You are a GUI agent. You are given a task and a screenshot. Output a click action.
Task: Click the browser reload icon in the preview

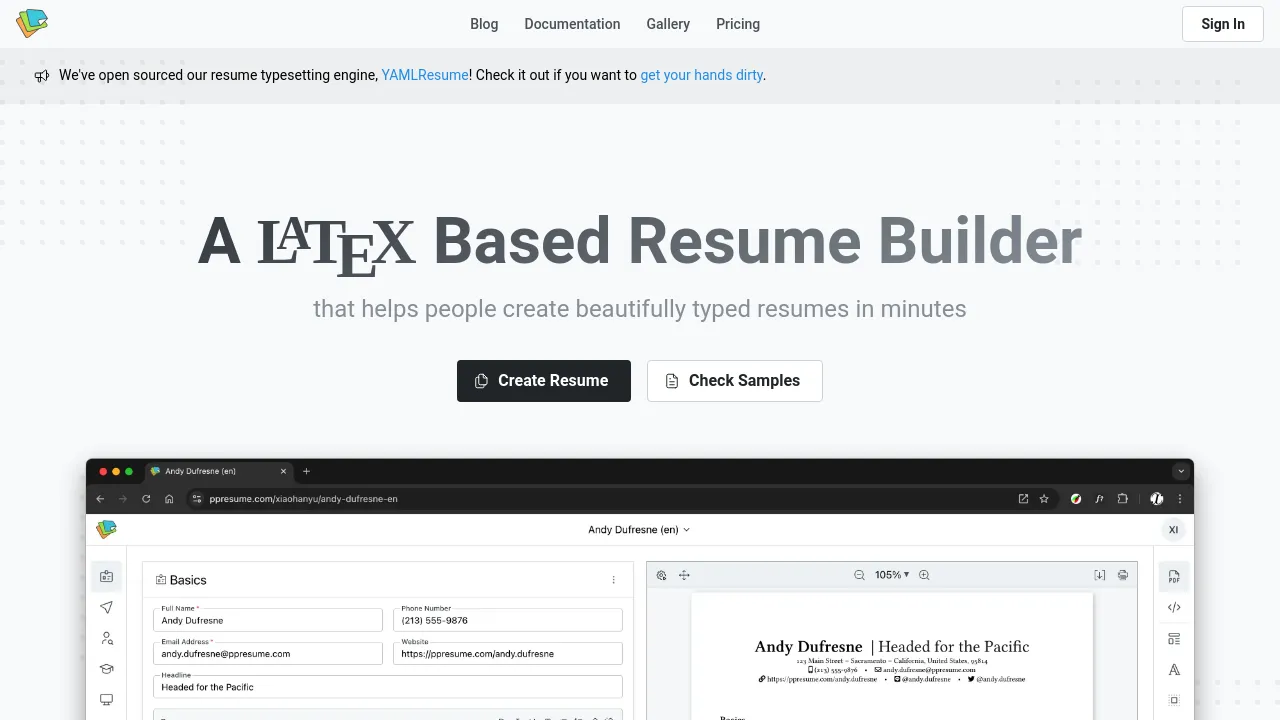click(146, 499)
